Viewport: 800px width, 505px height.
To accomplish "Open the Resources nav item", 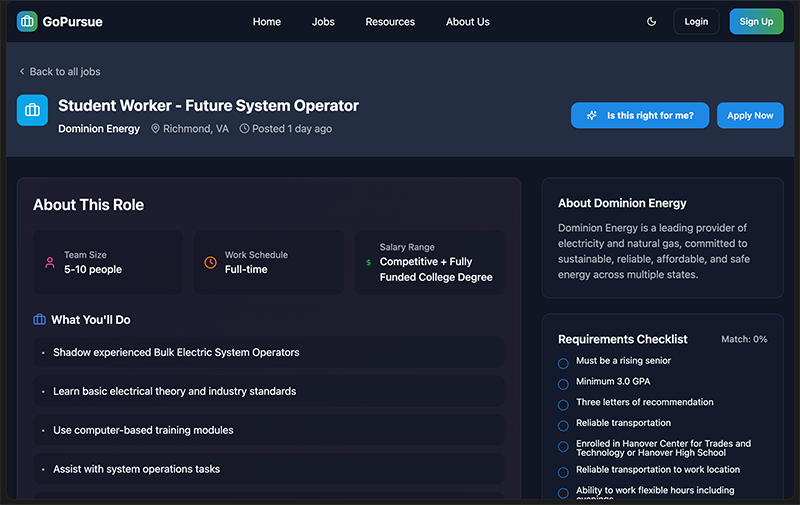I will pyautogui.click(x=390, y=22).
